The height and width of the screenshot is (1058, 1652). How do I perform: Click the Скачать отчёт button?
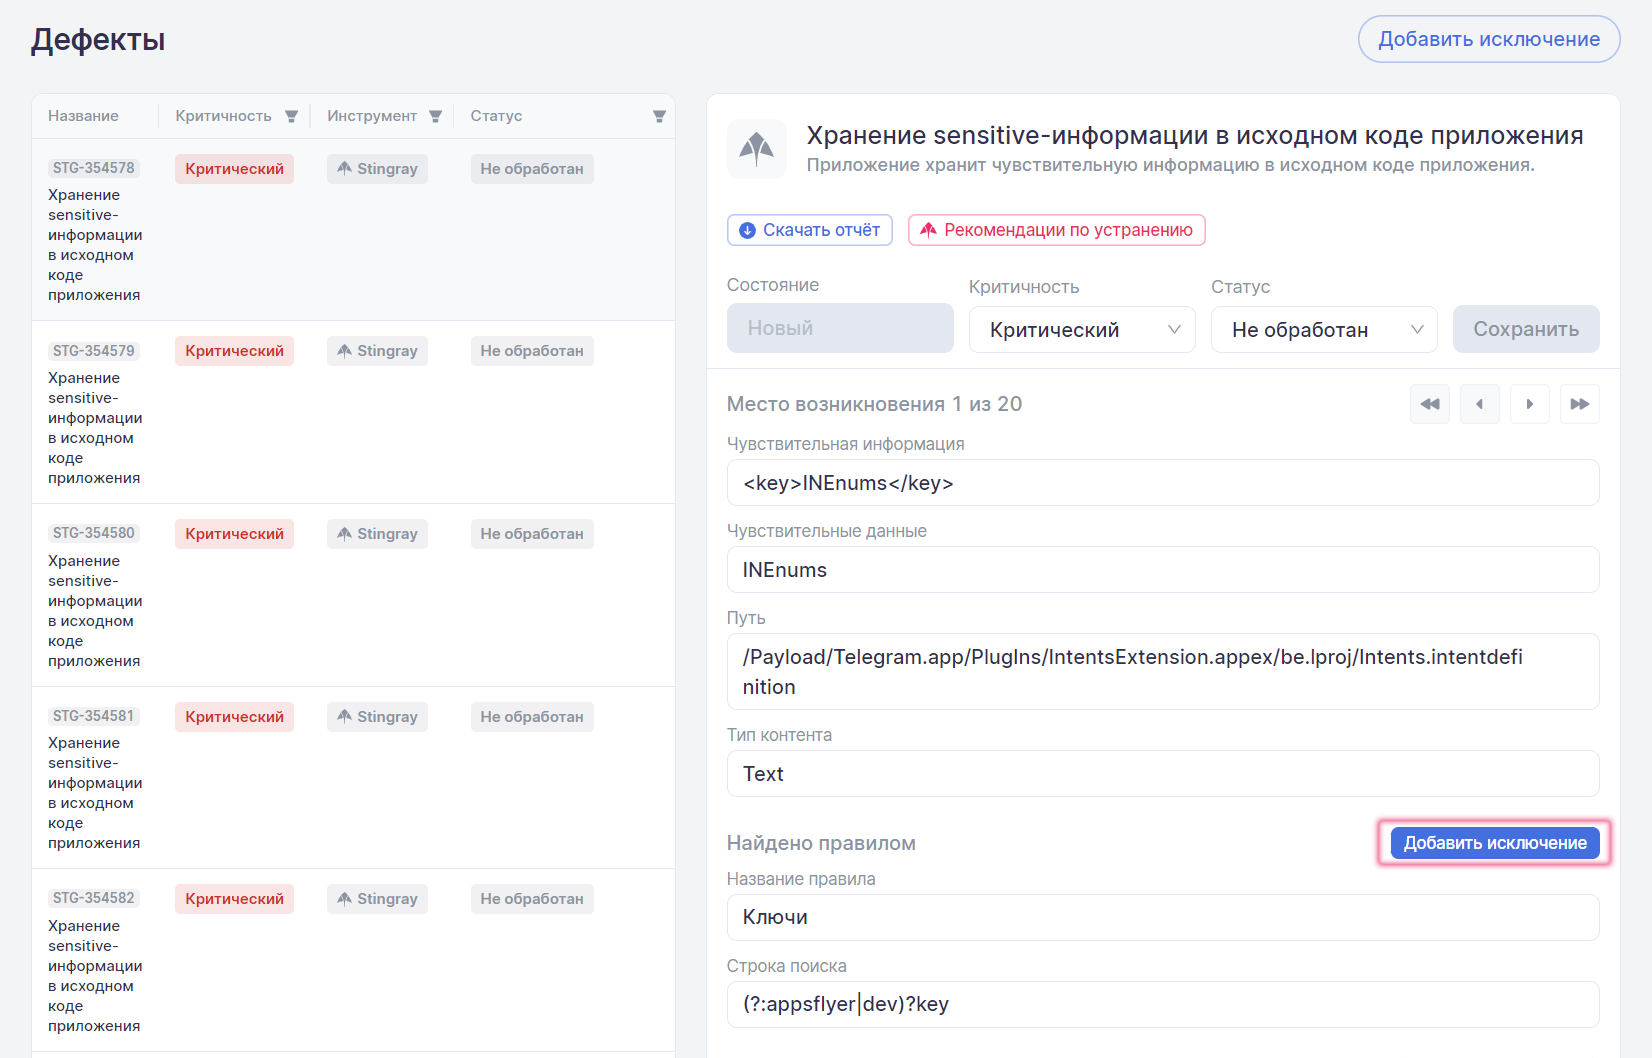809,230
